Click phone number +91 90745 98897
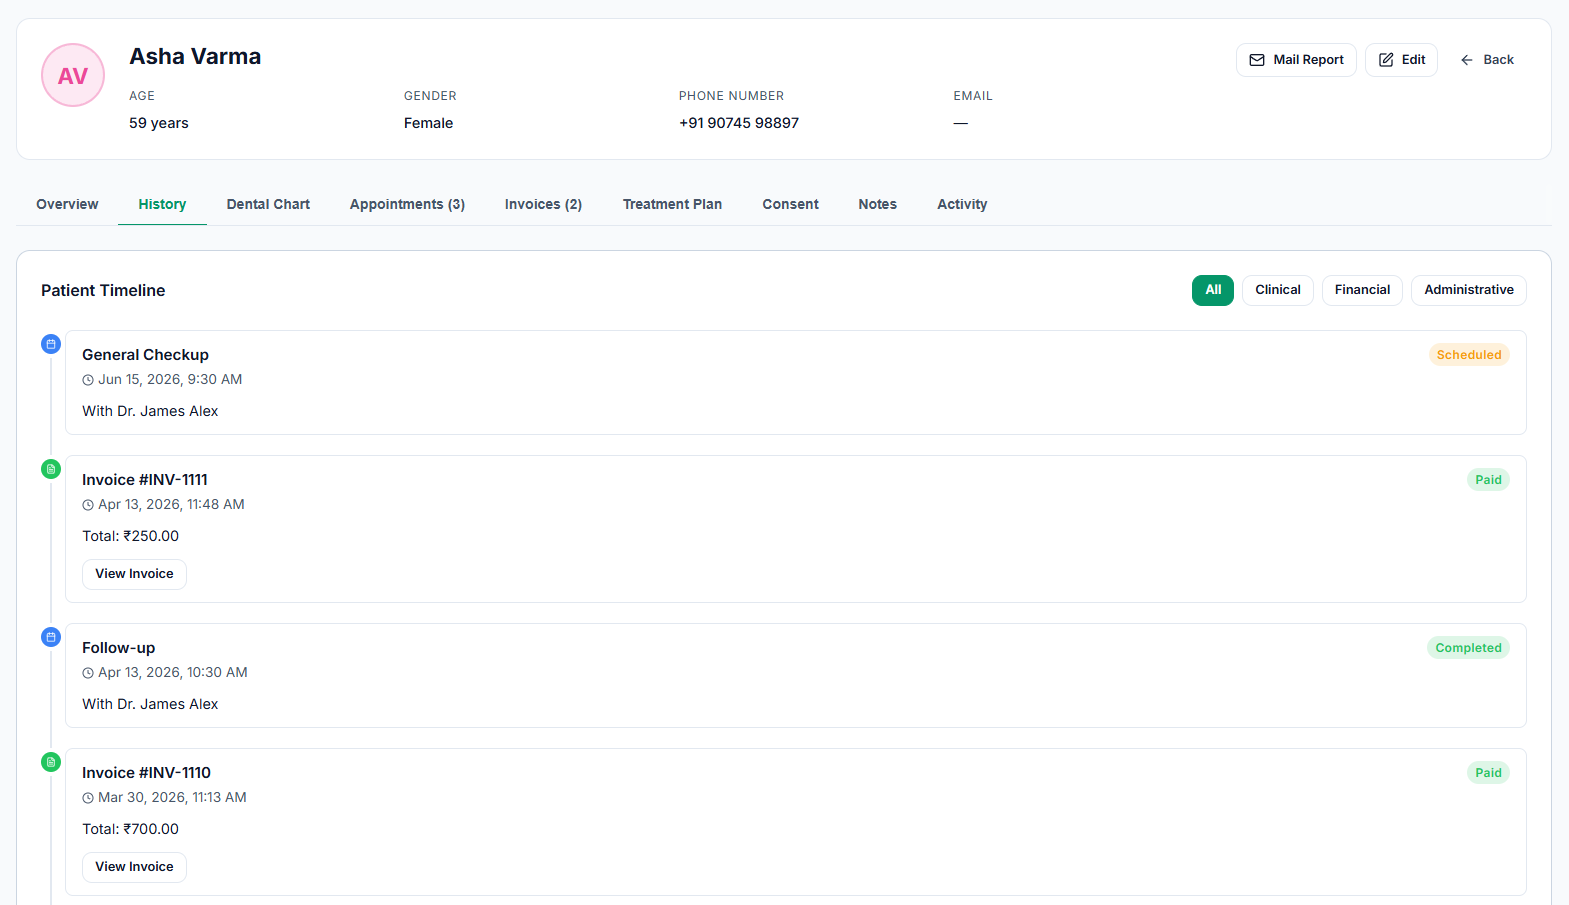 click(739, 123)
